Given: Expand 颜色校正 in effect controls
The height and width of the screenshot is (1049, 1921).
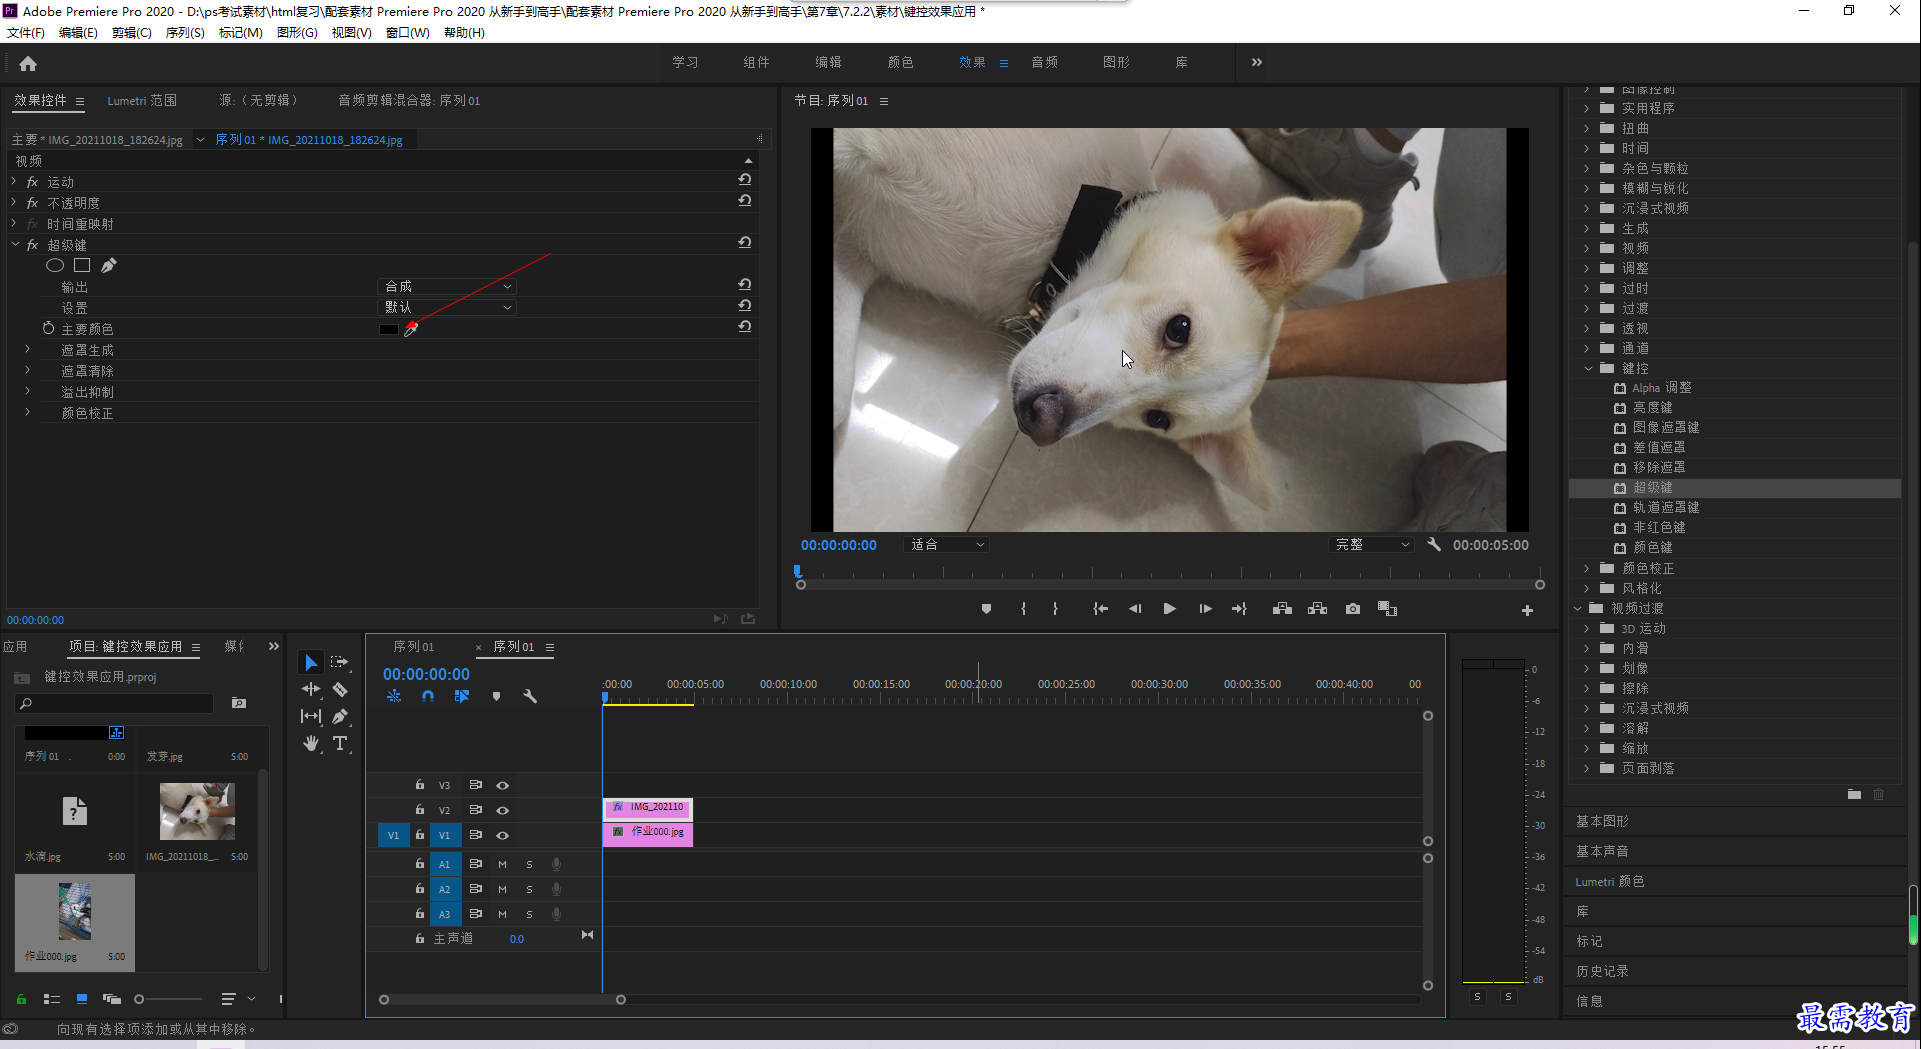Looking at the screenshot, I should (x=27, y=412).
